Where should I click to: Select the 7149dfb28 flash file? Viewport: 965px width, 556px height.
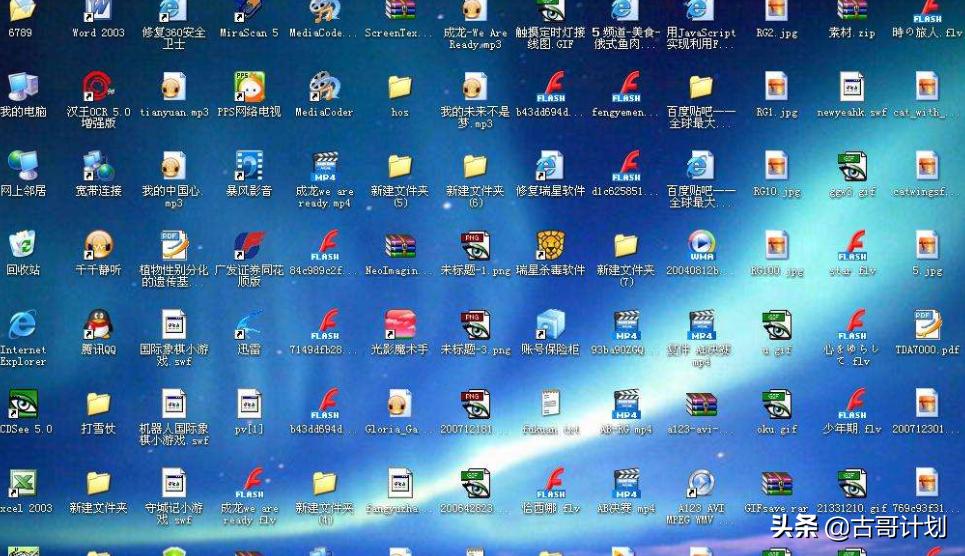(x=324, y=324)
